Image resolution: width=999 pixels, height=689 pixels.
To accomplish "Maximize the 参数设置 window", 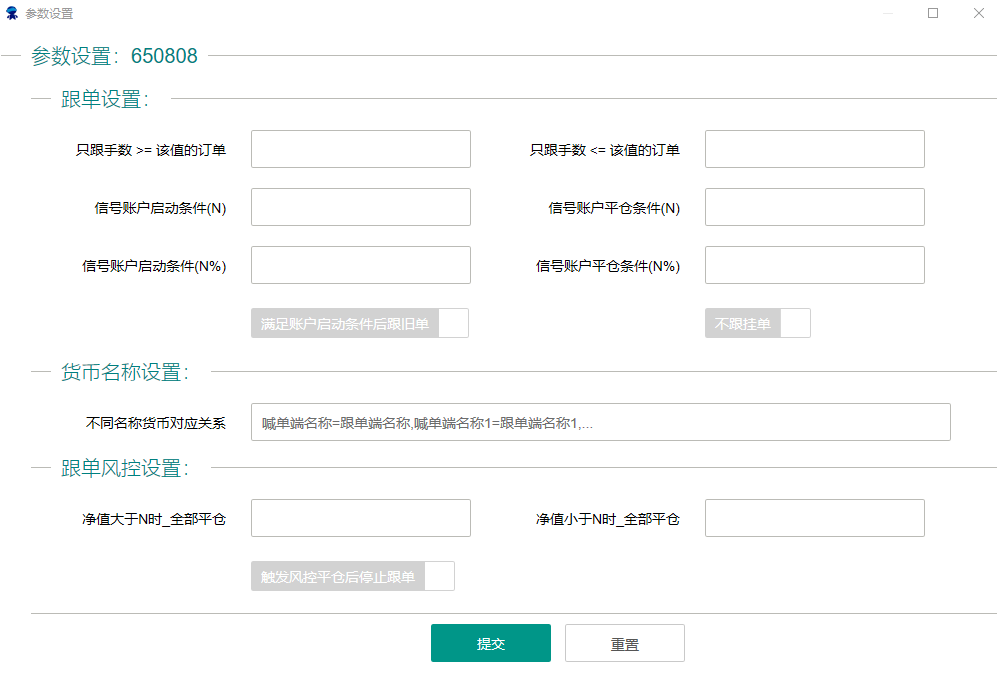I will click(933, 14).
